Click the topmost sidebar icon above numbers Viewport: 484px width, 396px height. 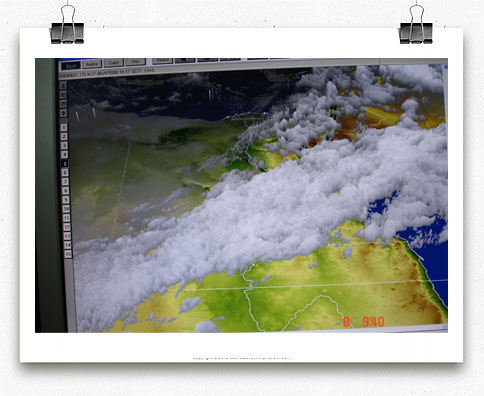[x=63, y=85]
